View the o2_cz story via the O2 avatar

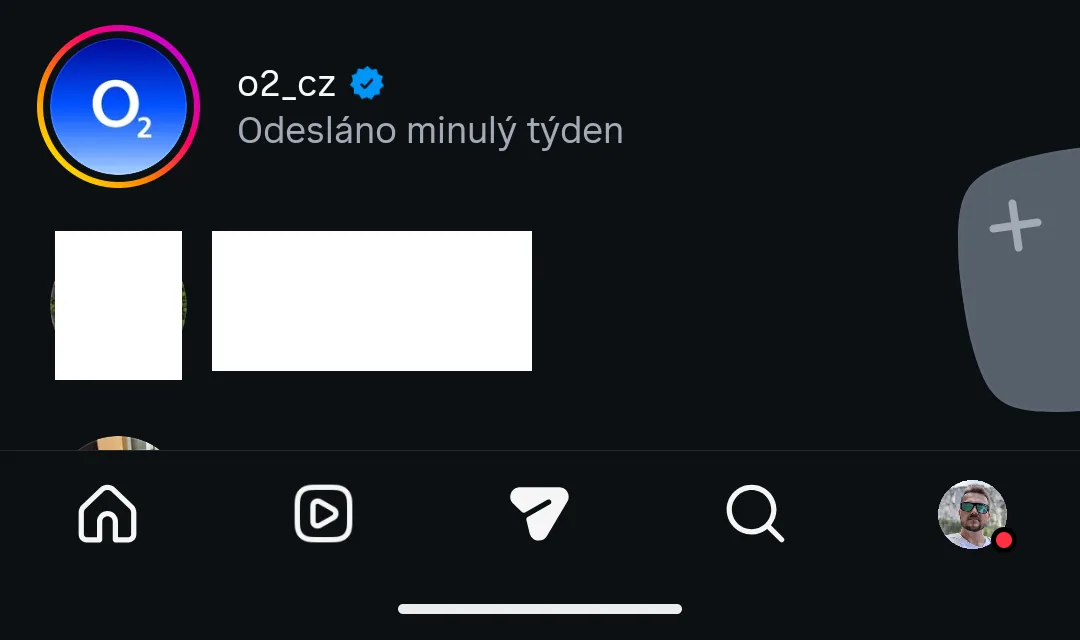coord(118,106)
